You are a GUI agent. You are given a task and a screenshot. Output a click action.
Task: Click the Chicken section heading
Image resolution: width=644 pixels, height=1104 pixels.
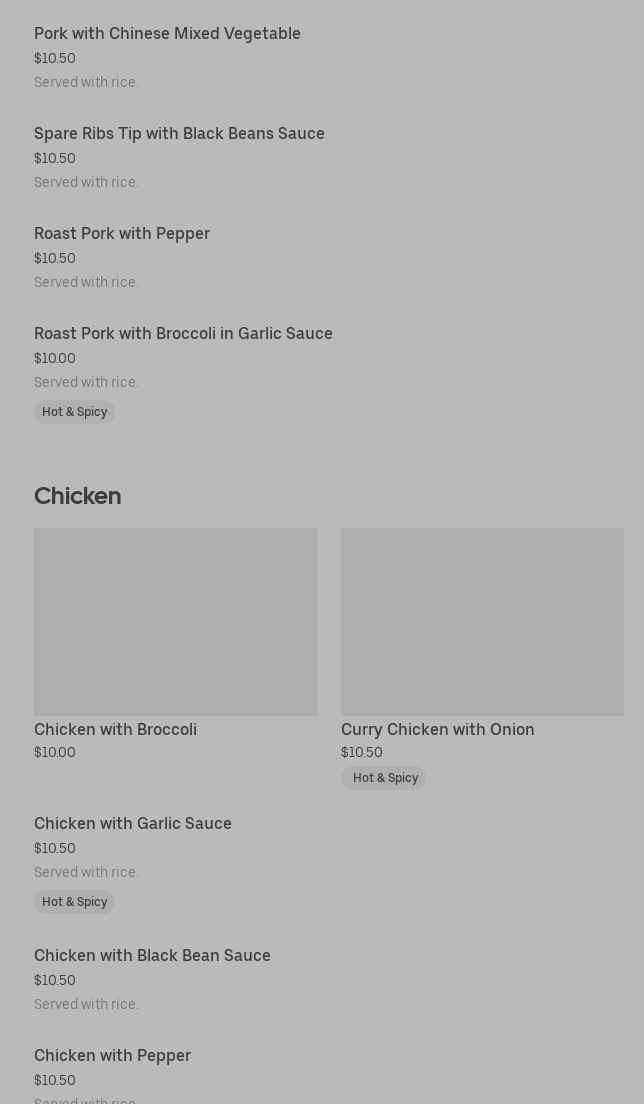click(x=77, y=496)
